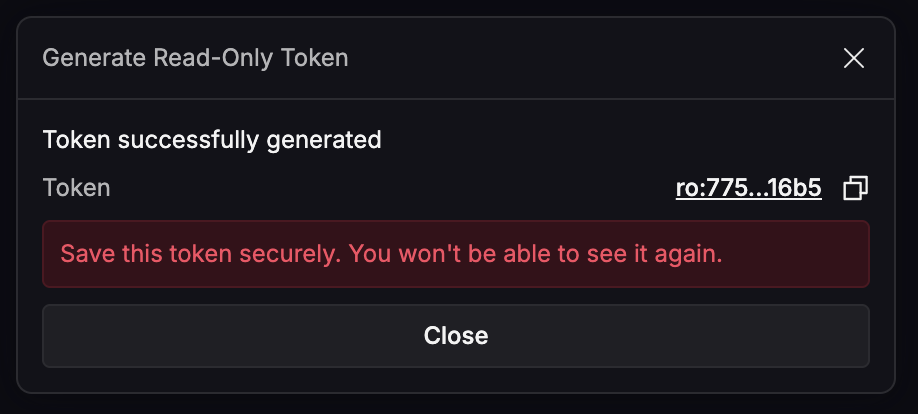Click the Token field label
This screenshot has width=918, height=414.
pyautogui.click(x=76, y=188)
